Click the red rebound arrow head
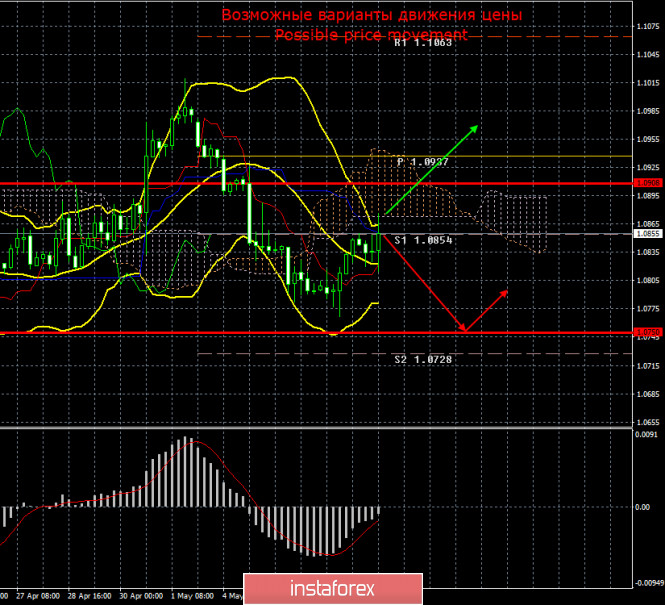This screenshot has height=605, width=665. coord(503,293)
